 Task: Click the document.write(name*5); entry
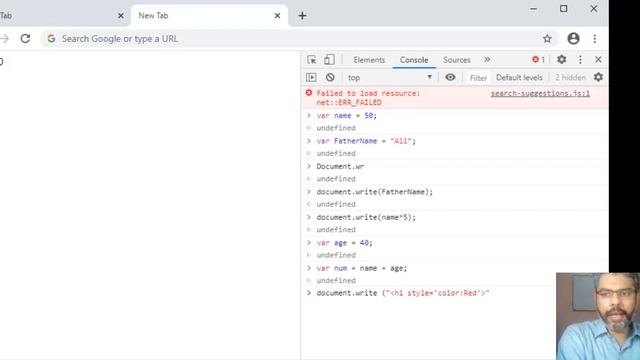coord(366,217)
